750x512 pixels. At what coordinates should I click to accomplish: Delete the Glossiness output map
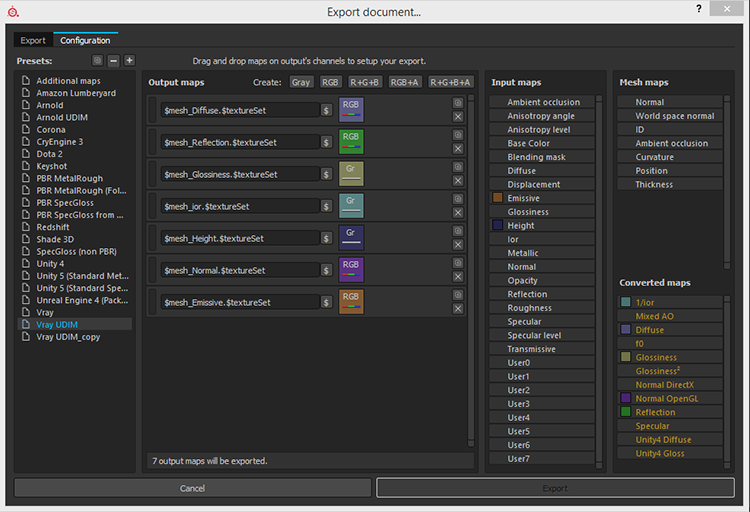click(x=458, y=181)
